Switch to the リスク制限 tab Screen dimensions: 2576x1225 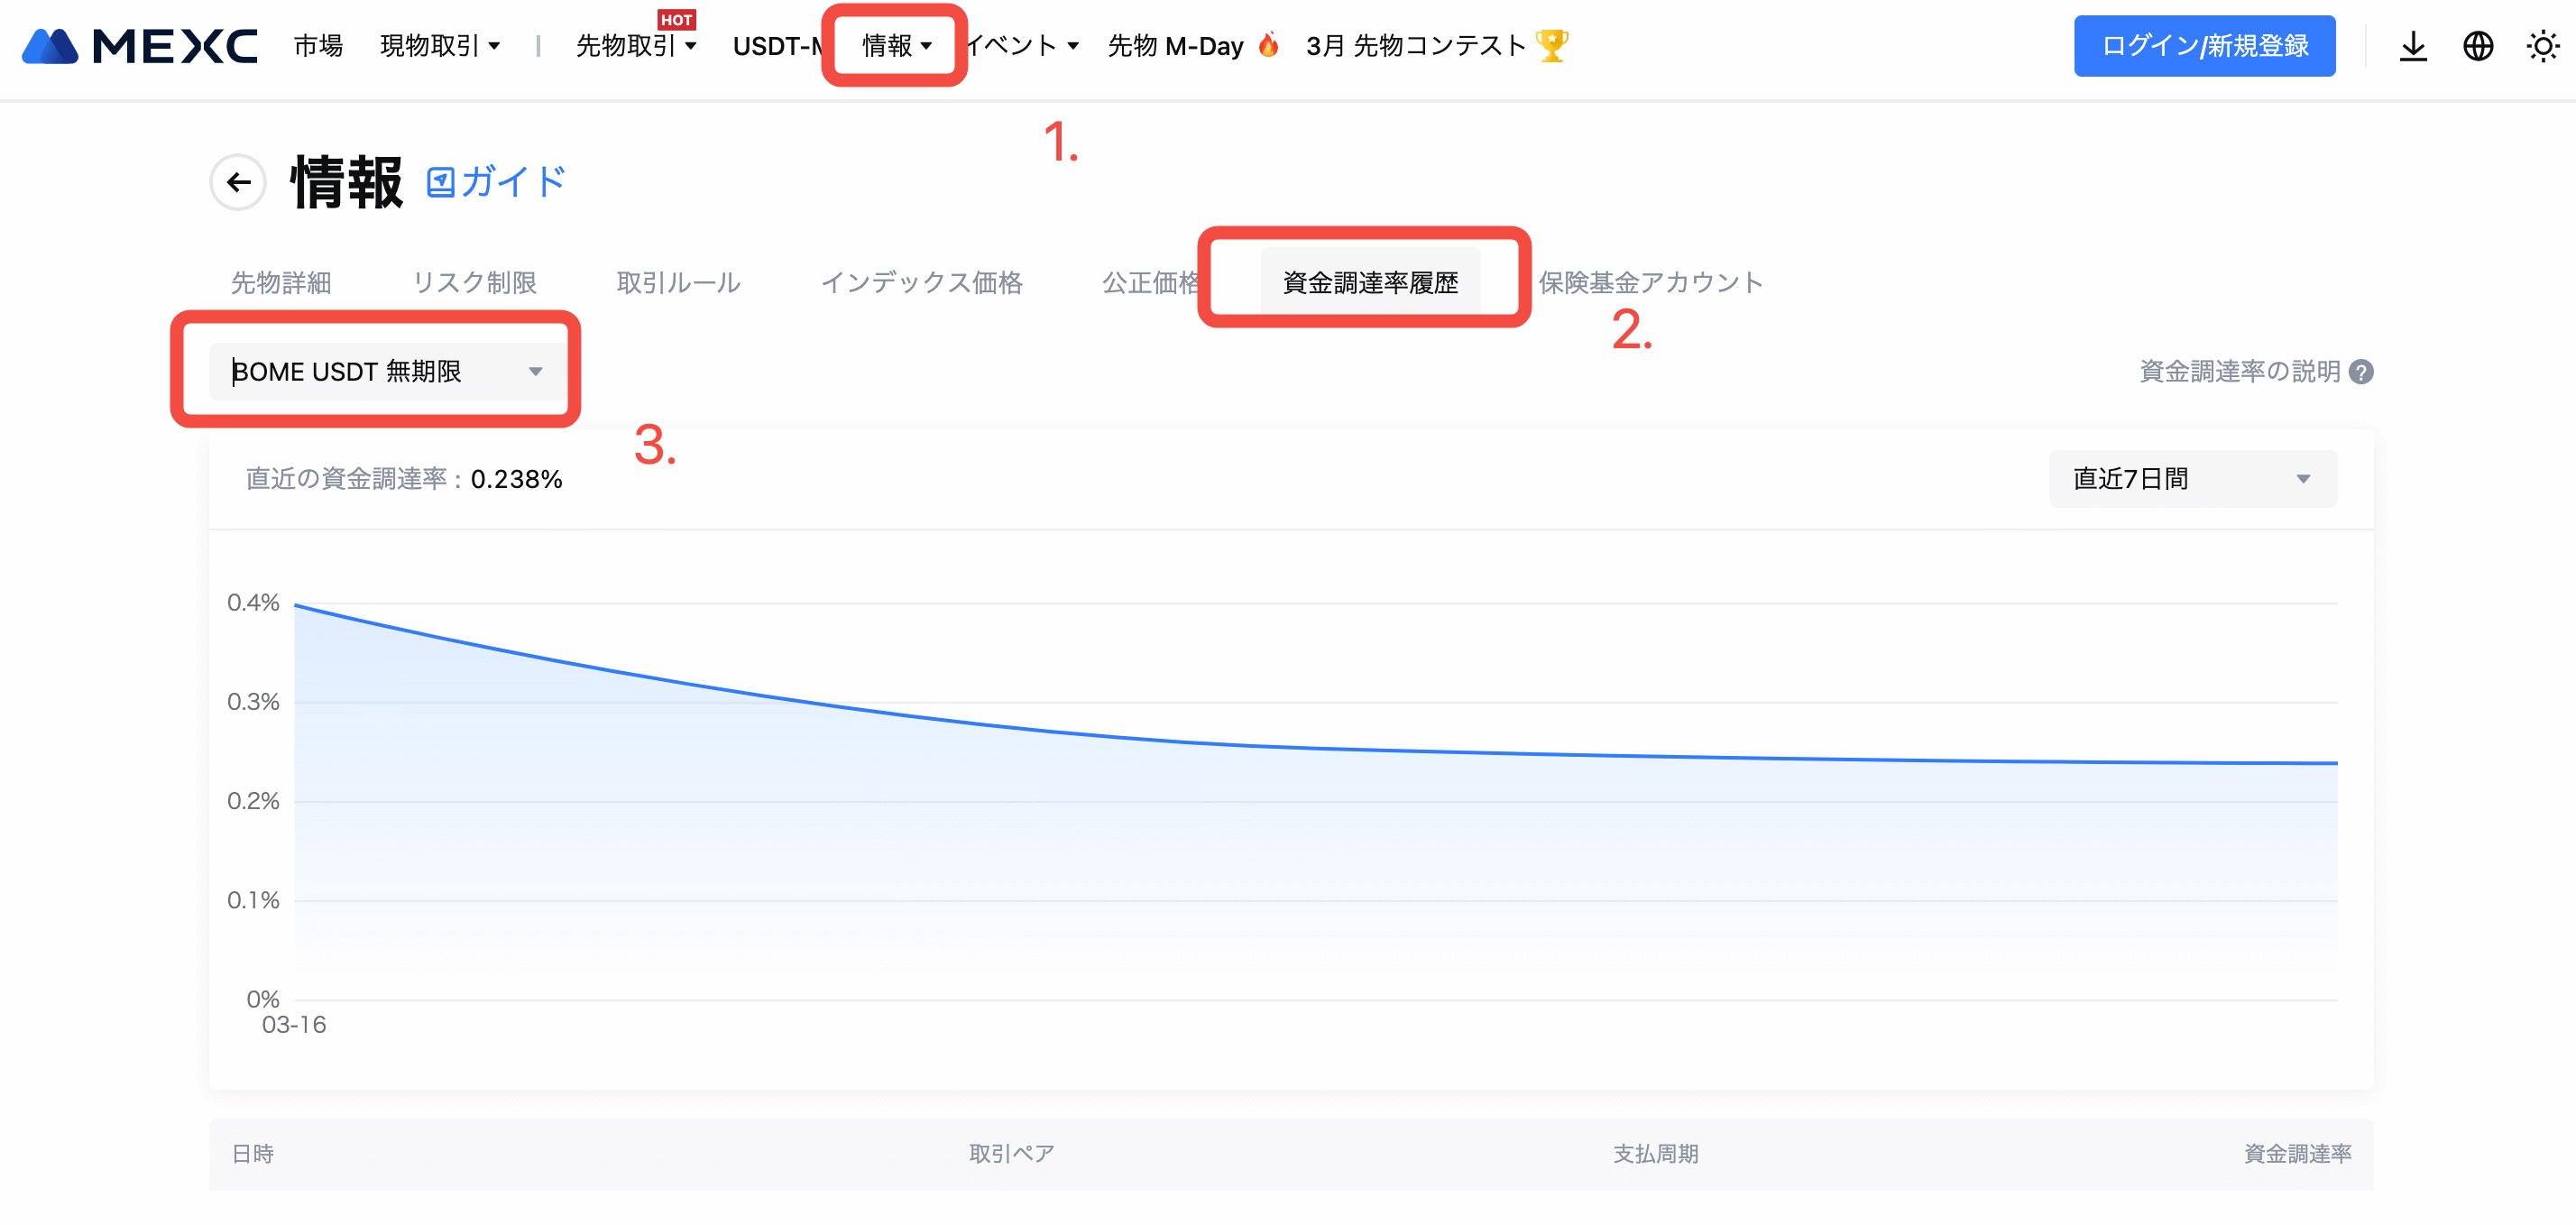pos(474,283)
